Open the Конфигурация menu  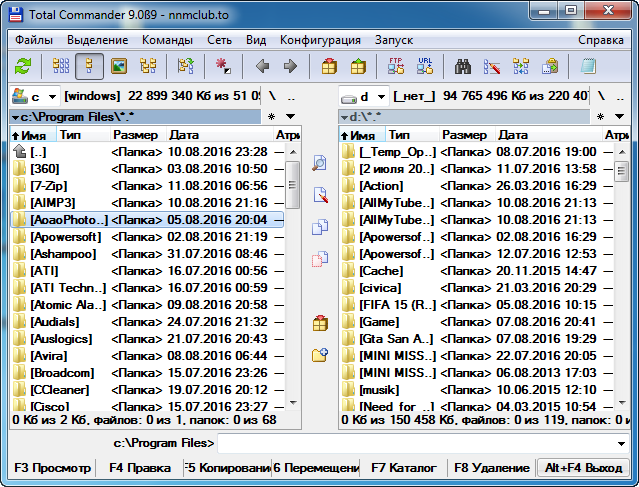[x=320, y=40]
